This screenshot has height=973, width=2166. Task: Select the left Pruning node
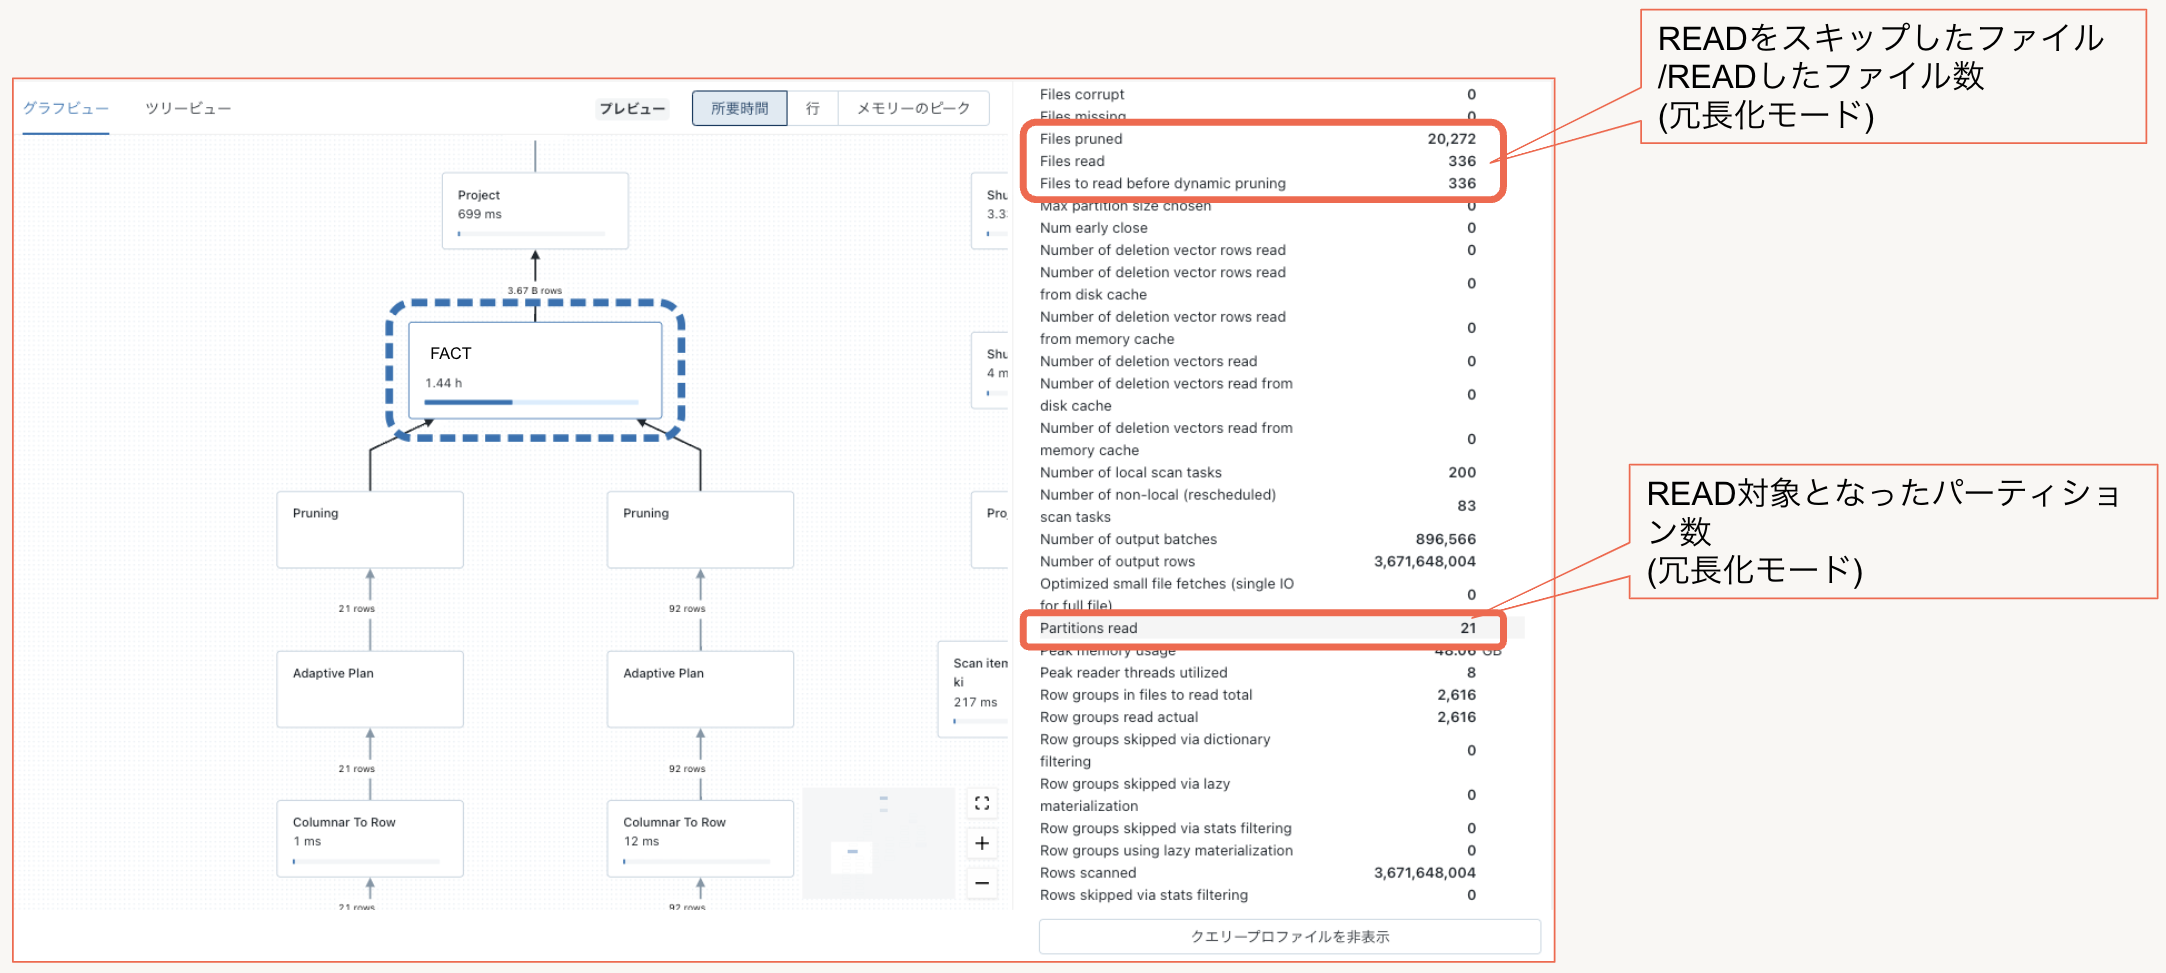(x=369, y=528)
